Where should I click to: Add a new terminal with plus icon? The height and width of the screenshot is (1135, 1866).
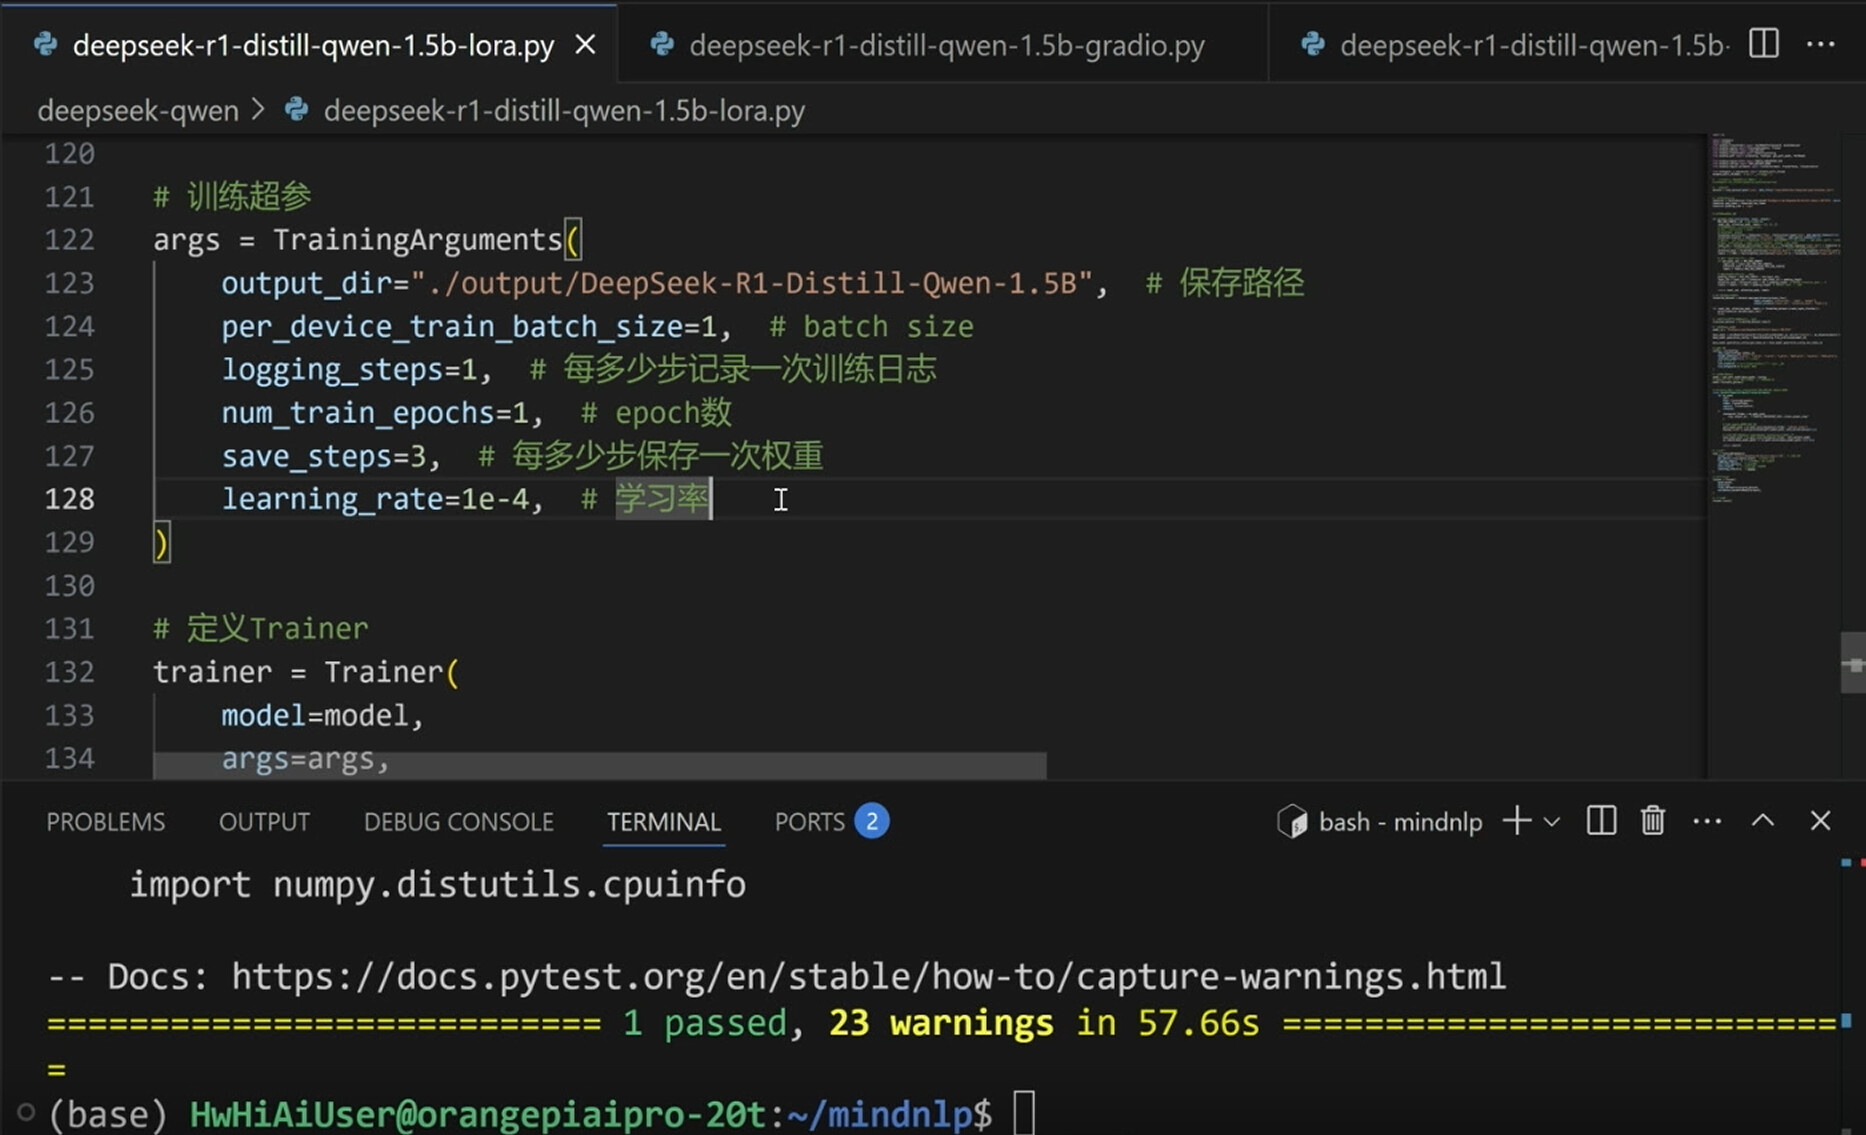coord(1516,821)
